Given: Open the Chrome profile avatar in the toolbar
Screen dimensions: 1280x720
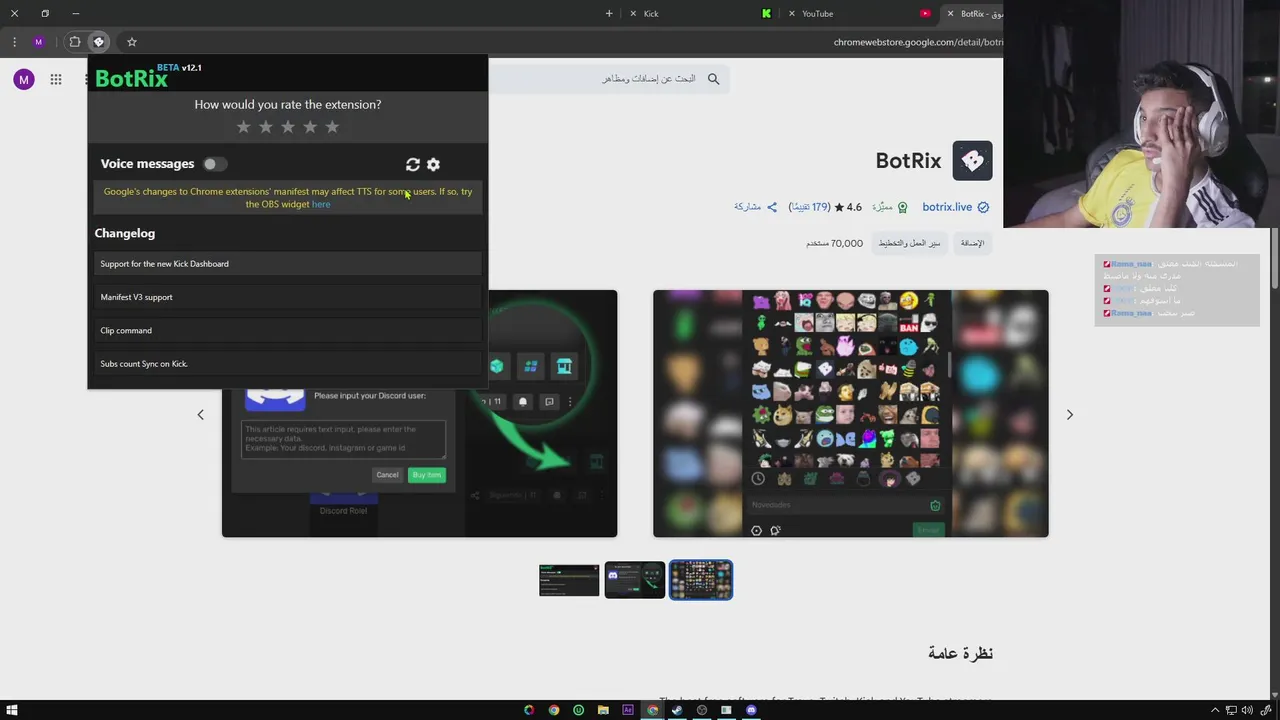Looking at the screenshot, I should [x=39, y=42].
